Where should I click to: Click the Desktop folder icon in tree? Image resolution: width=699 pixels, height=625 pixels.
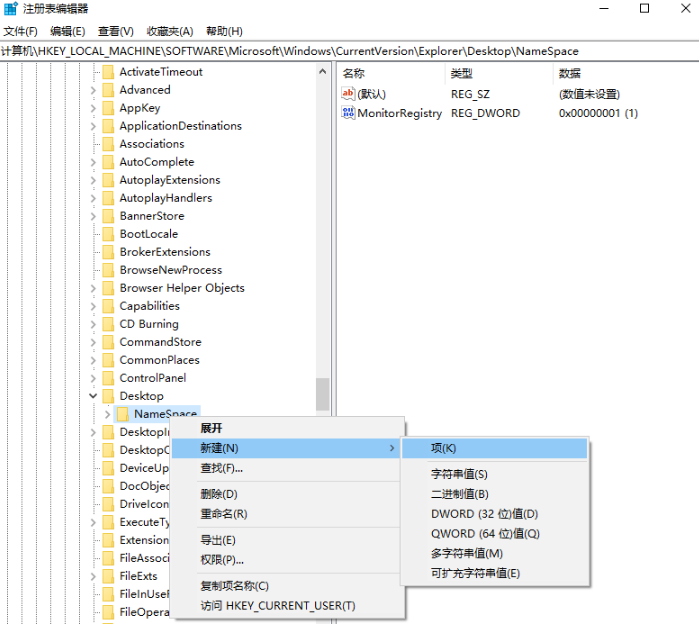point(108,396)
